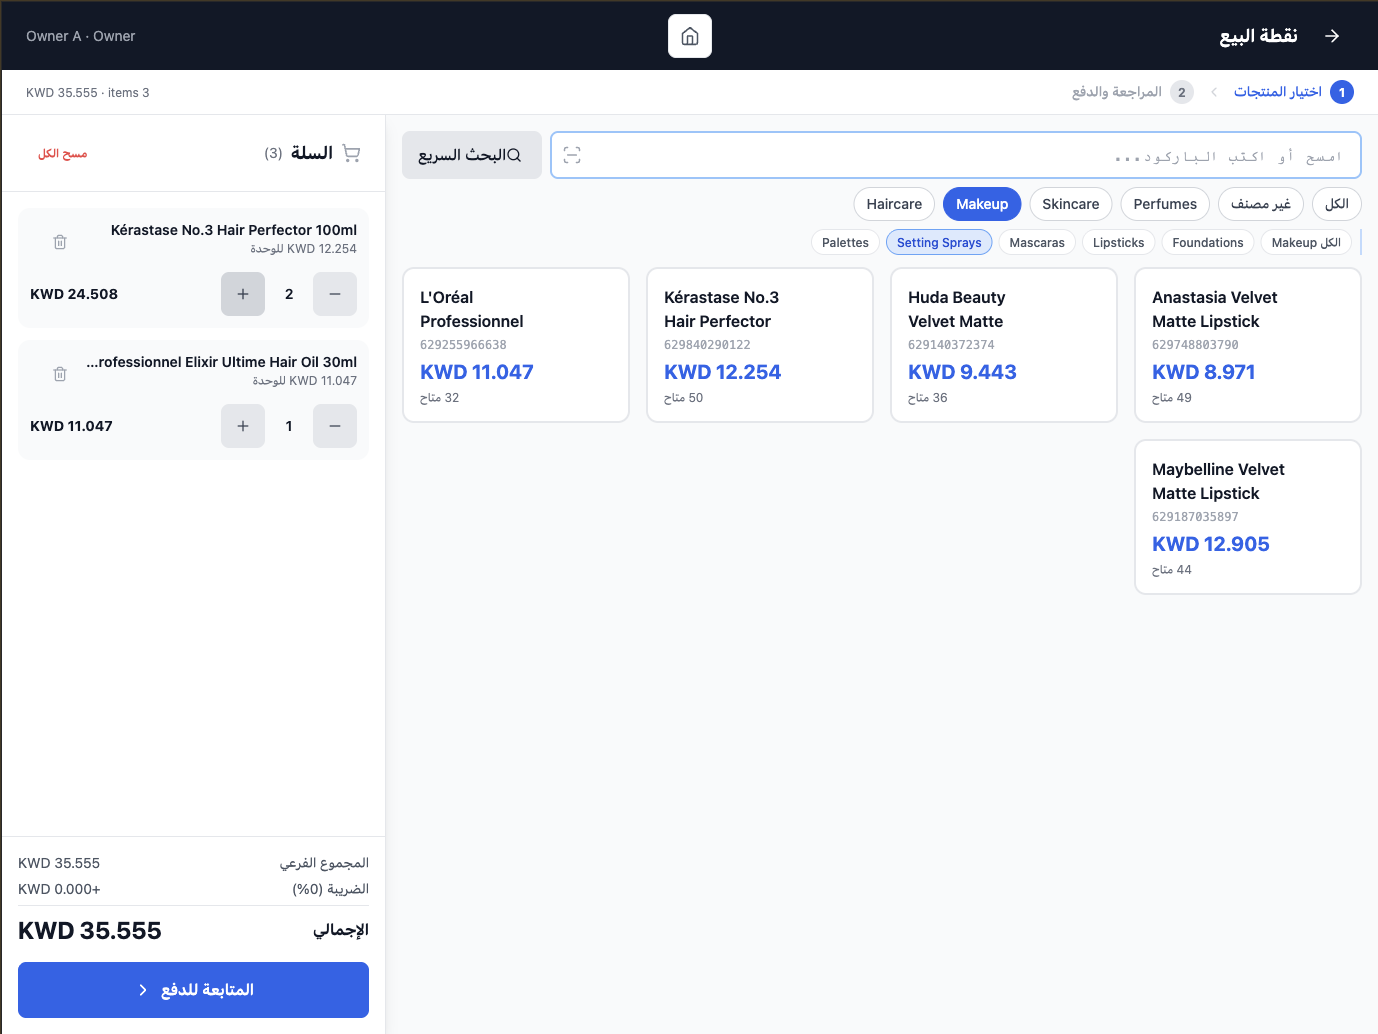The image size is (1378, 1034).
Task: Show all products with الكل chip
Action: pyautogui.click(x=1336, y=204)
